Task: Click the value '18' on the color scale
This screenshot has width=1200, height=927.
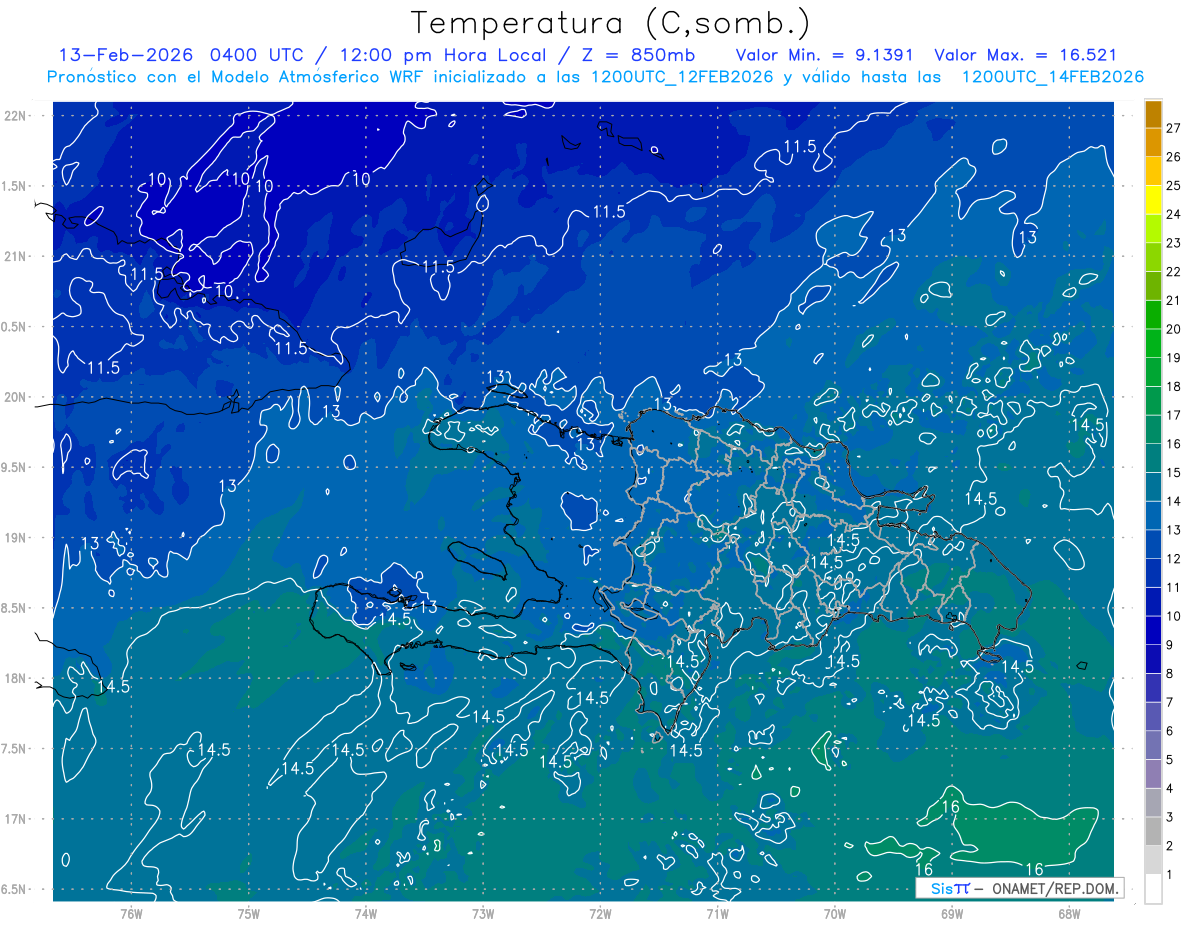Action: (1174, 386)
